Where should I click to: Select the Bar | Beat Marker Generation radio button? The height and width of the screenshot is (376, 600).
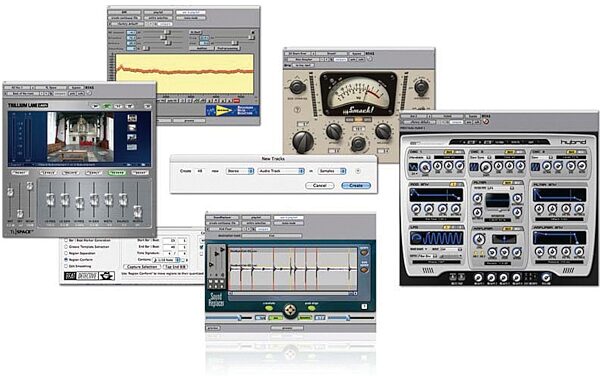[66, 240]
